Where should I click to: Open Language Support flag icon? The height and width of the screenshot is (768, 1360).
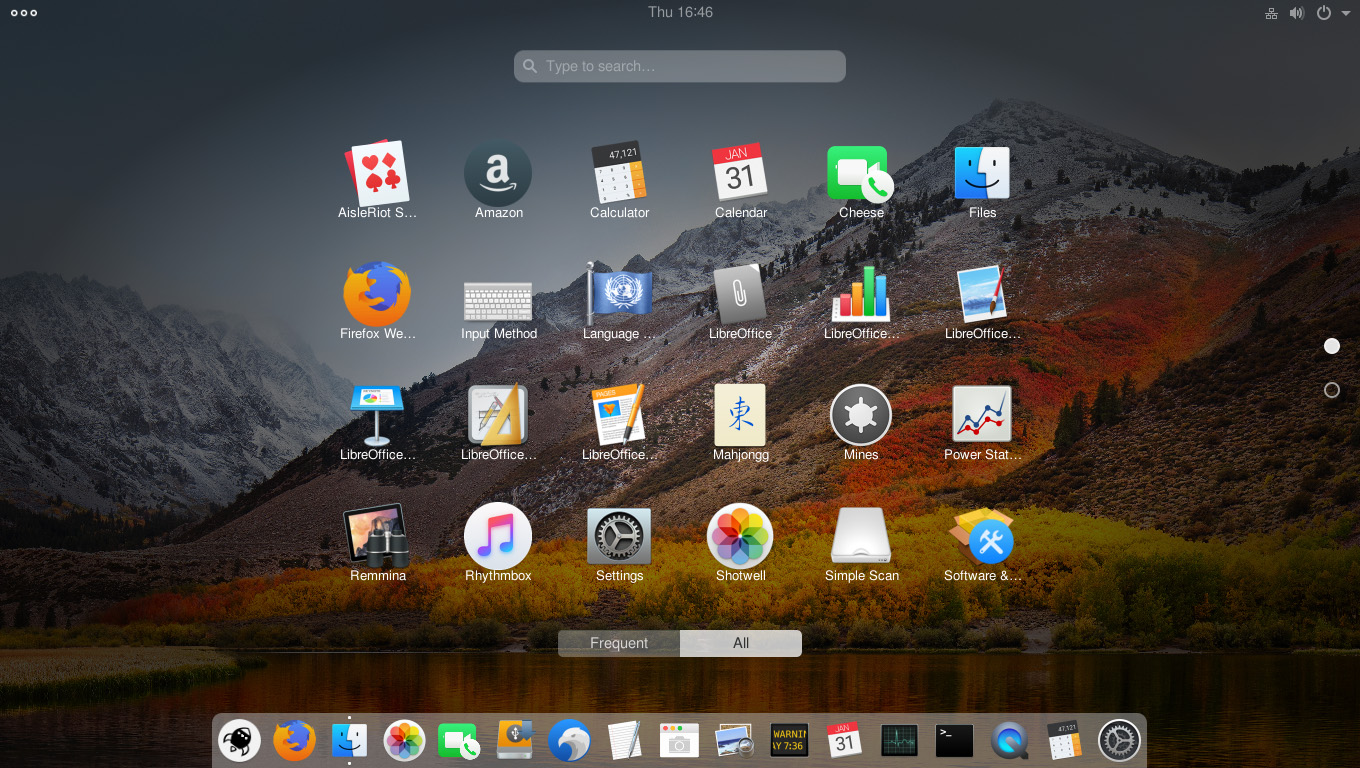pyautogui.click(x=619, y=295)
